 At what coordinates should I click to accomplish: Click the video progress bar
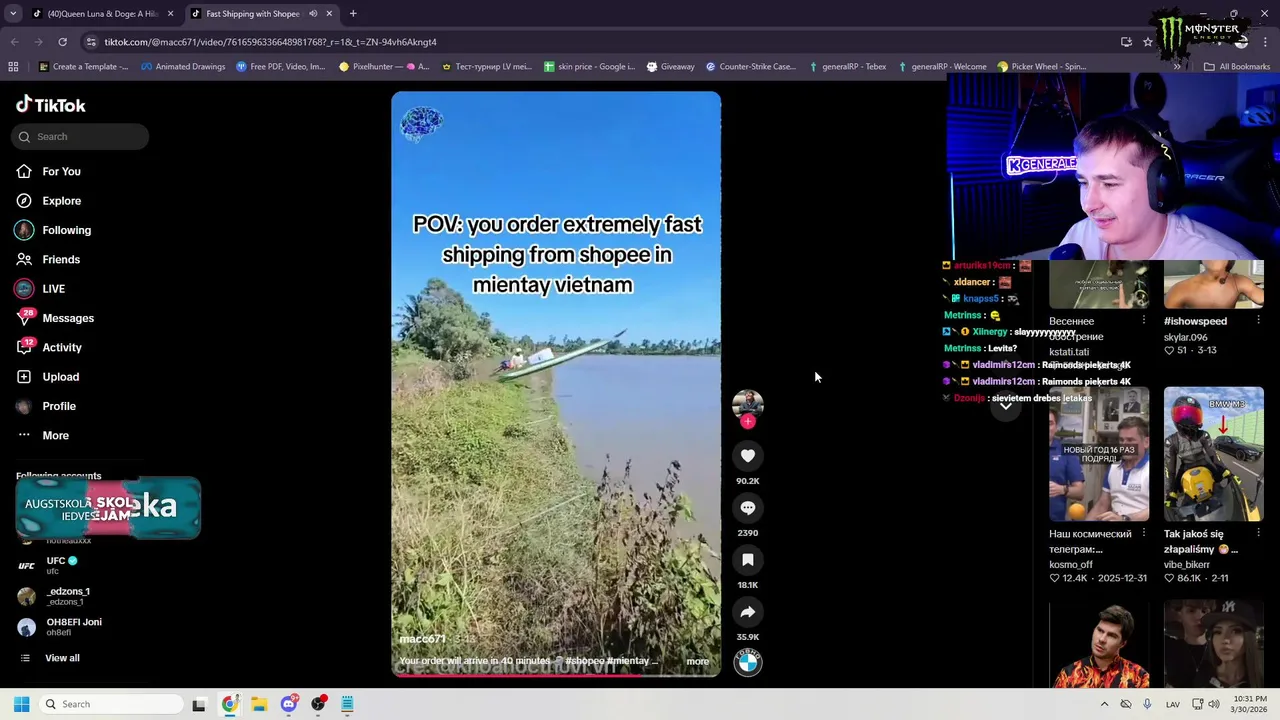(556, 675)
